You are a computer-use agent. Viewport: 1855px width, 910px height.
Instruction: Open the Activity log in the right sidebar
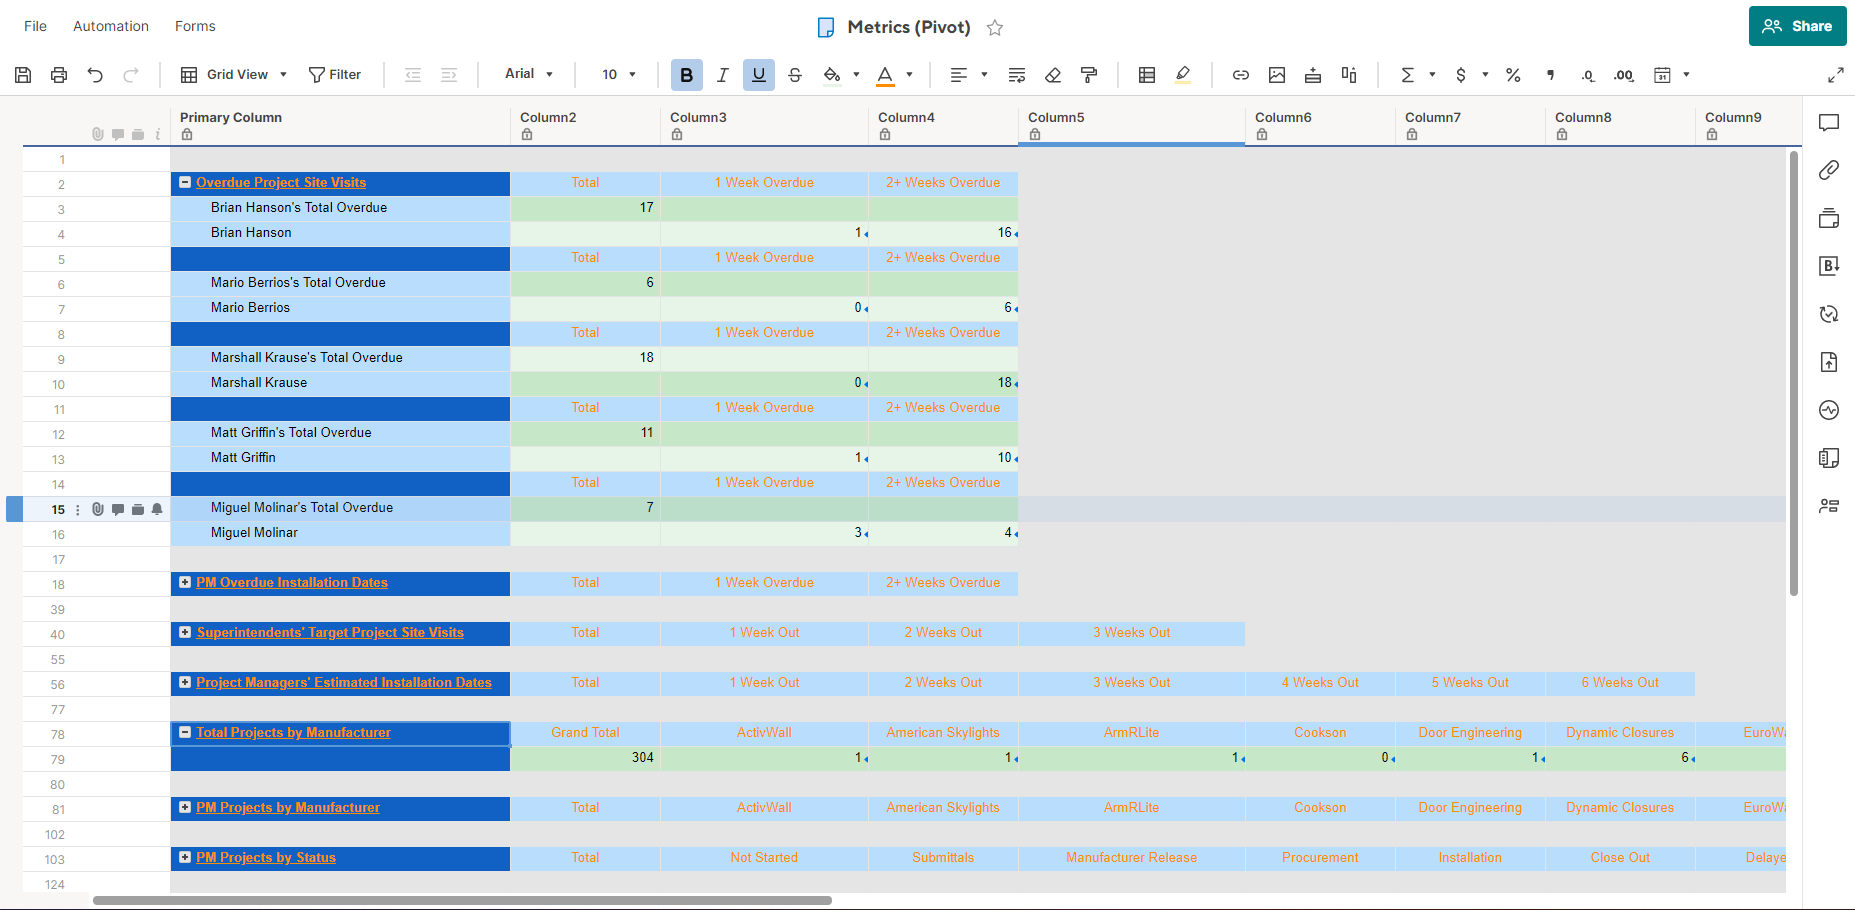pos(1829,410)
